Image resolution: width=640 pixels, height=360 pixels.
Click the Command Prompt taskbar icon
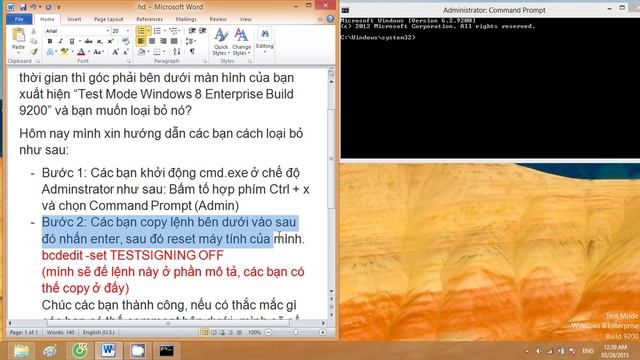click(x=166, y=351)
